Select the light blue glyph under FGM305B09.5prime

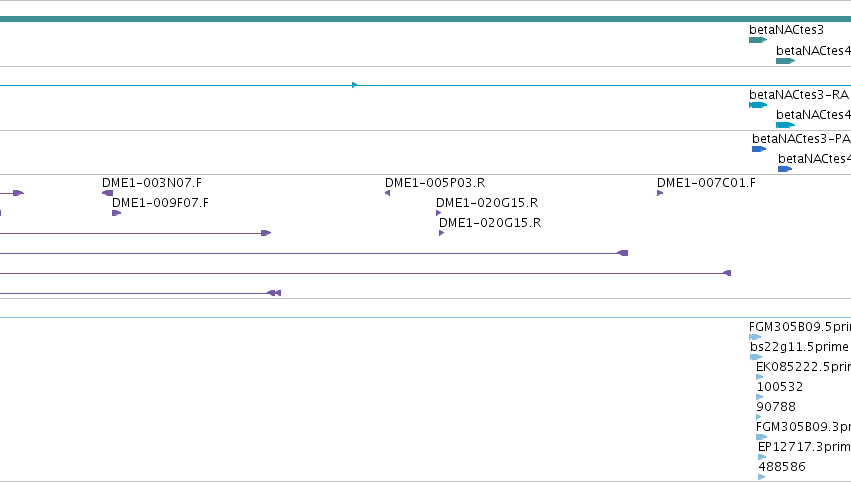coord(754,337)
